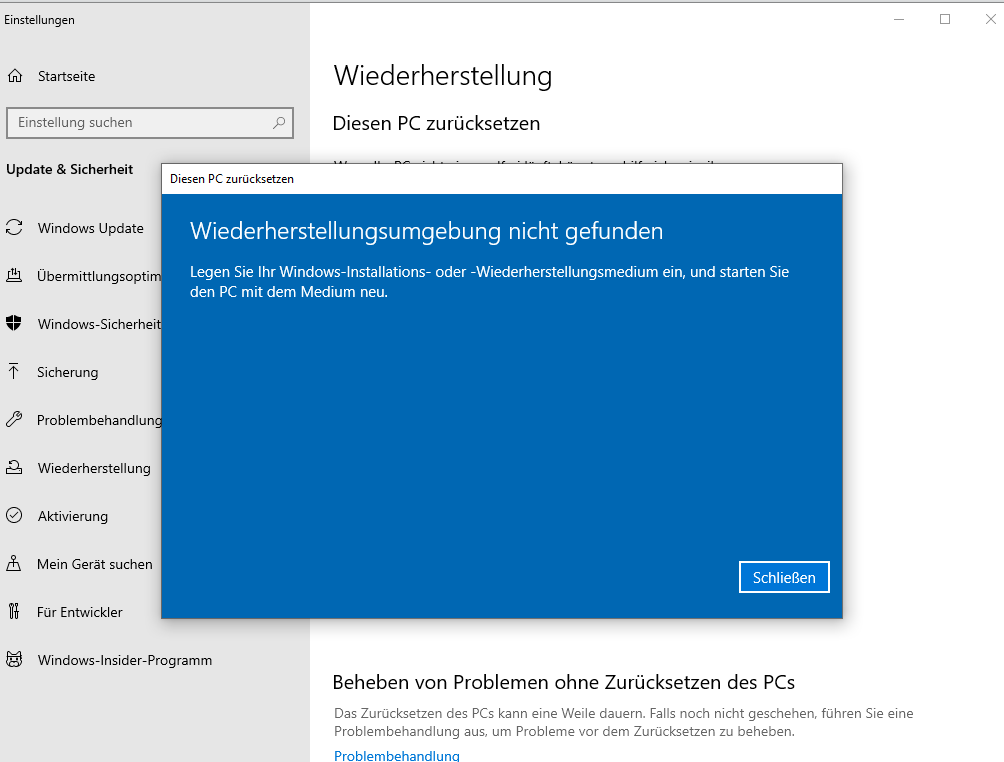Click the Problembehandlung wrench icon
This screenshot has height=762, width=1004.
pyautogui.click(x=14, y=419)
